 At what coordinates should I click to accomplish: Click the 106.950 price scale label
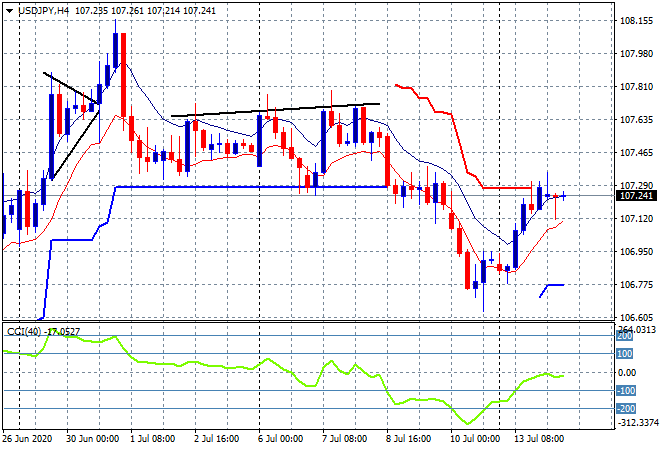point(637,252)
